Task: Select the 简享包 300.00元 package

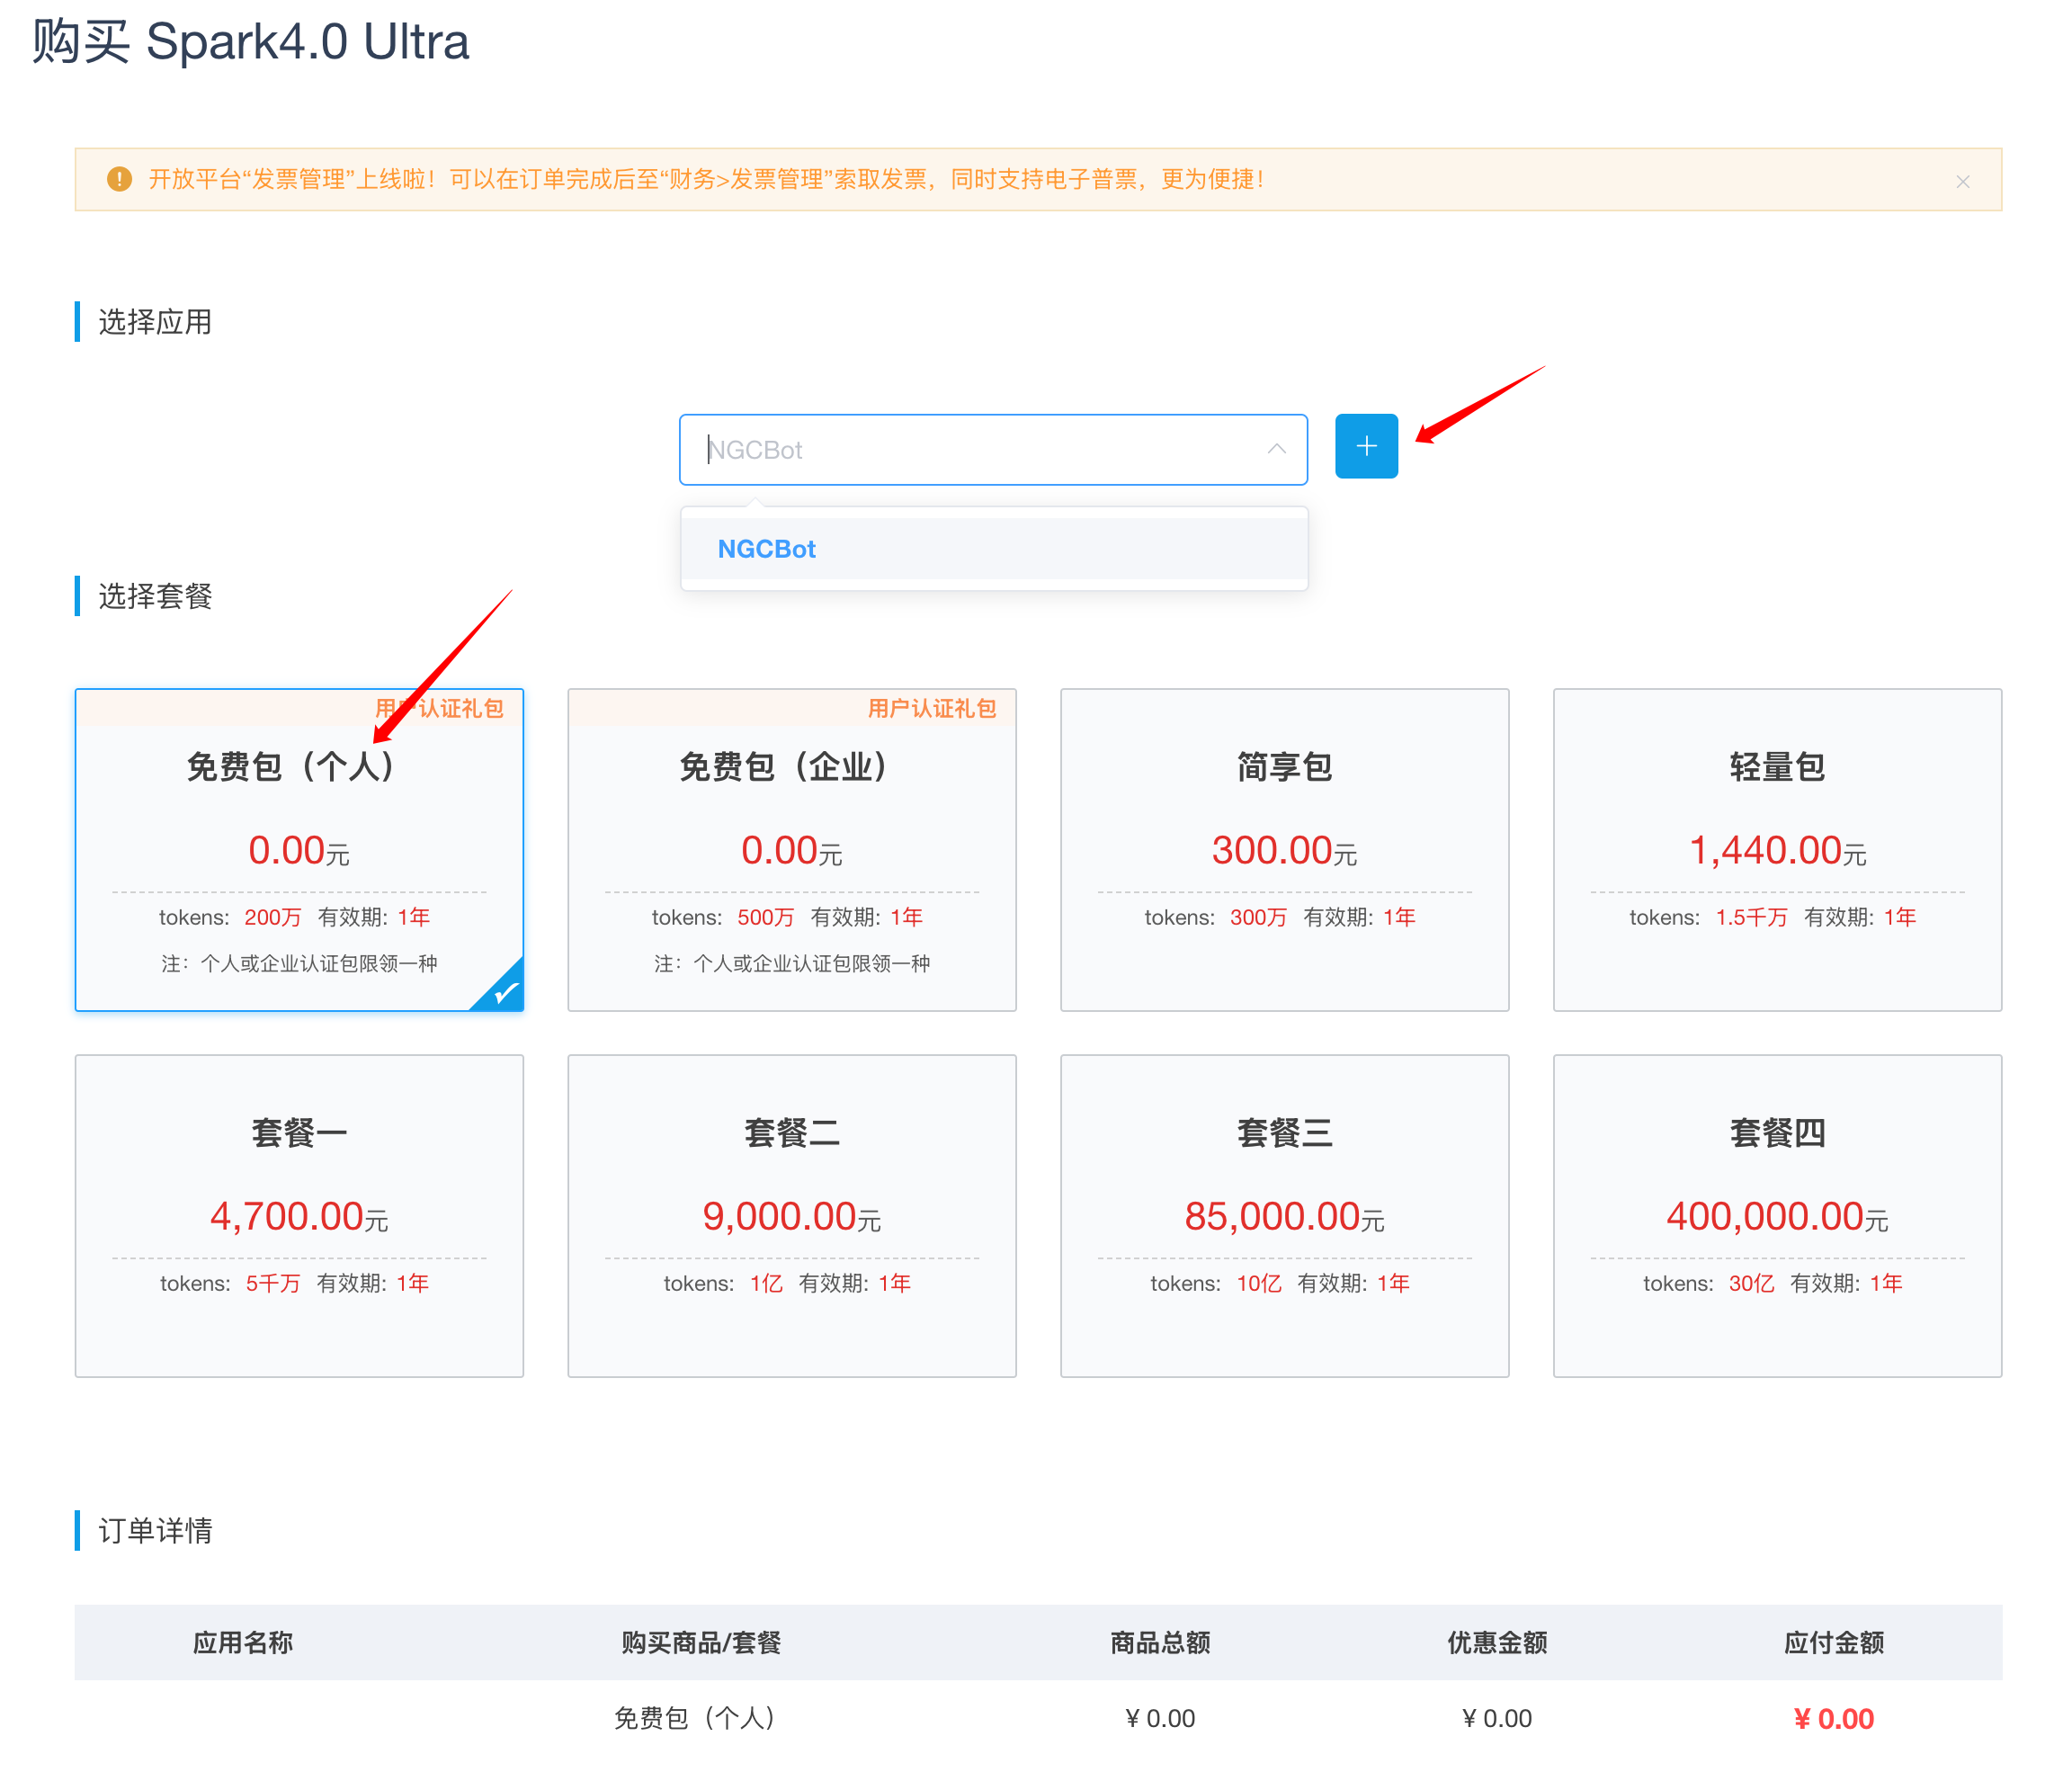Action: (x=1284, y=849)
